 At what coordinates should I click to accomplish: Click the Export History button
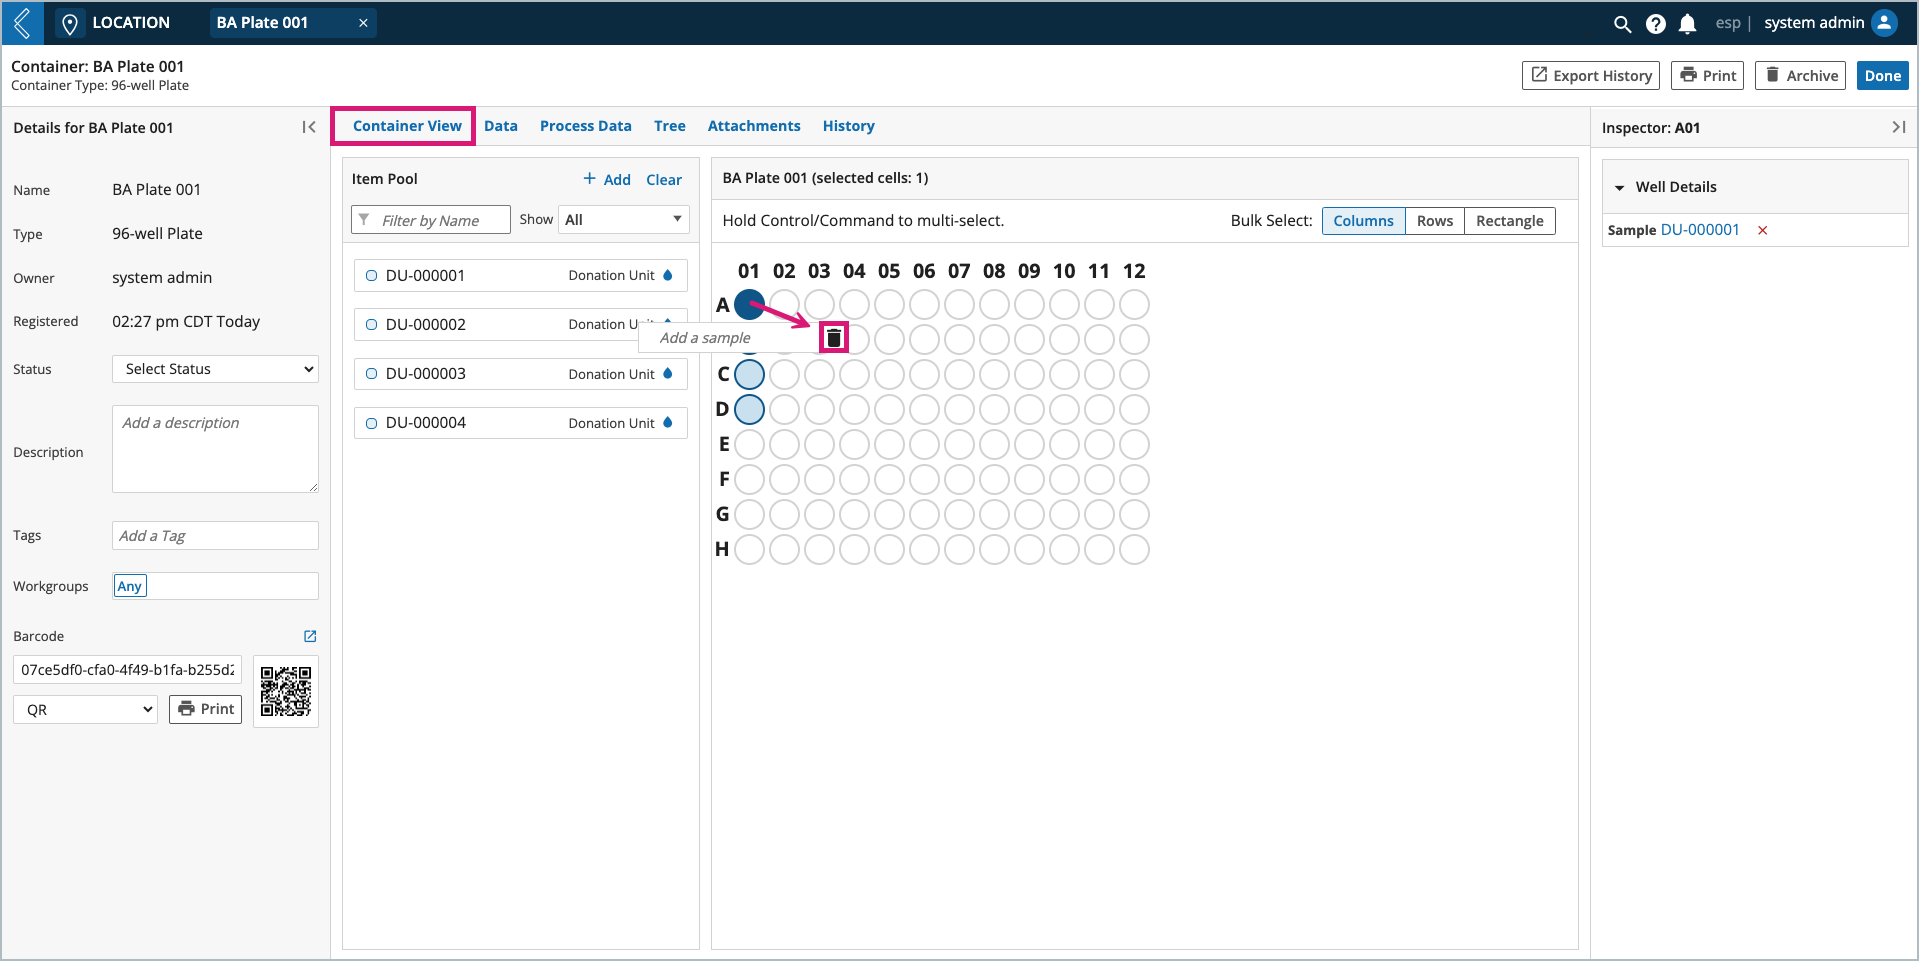[1591, 76]
